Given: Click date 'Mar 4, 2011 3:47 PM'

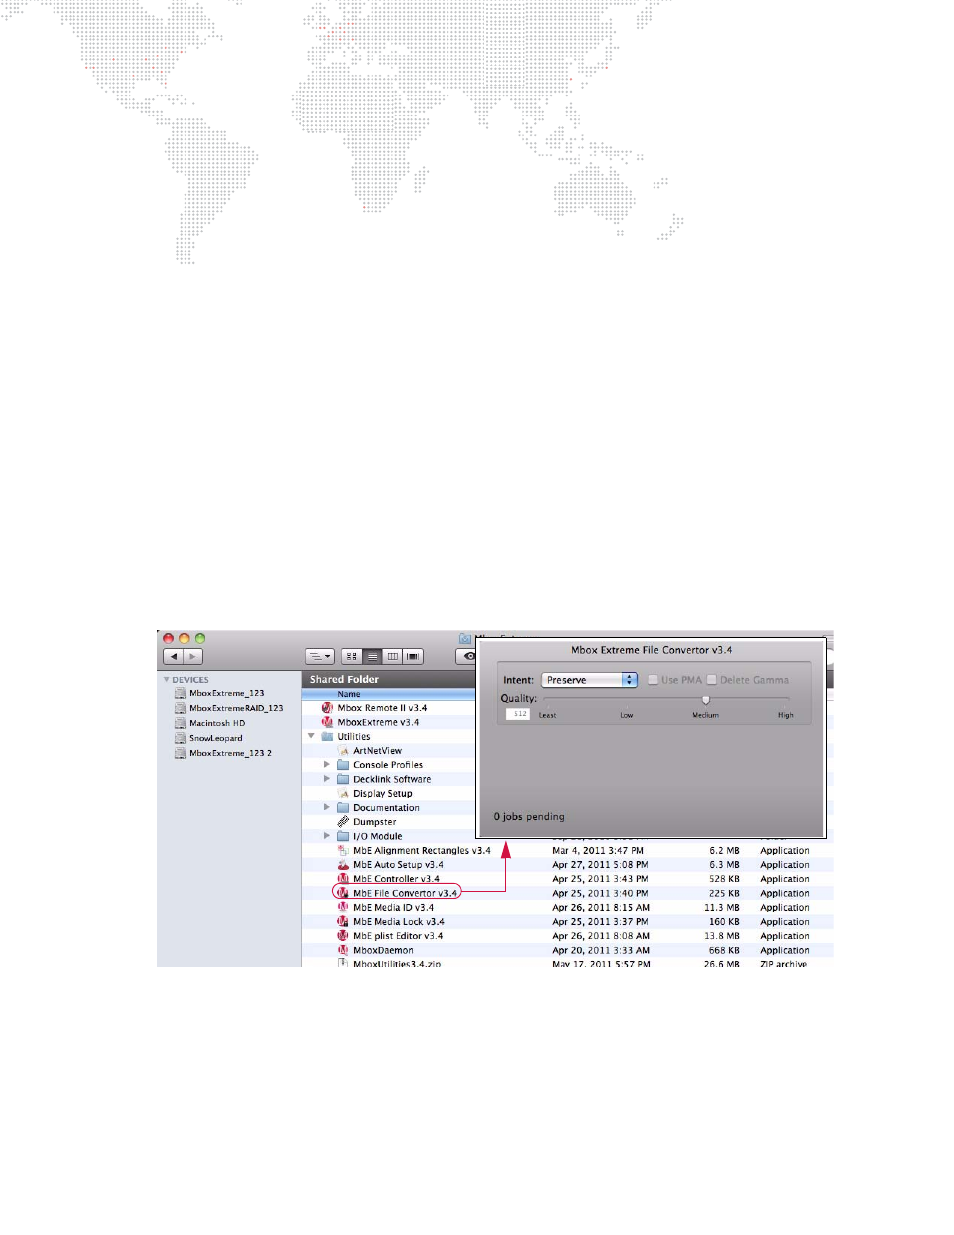Looking at the screenshot, I should [x=598, y=851].
